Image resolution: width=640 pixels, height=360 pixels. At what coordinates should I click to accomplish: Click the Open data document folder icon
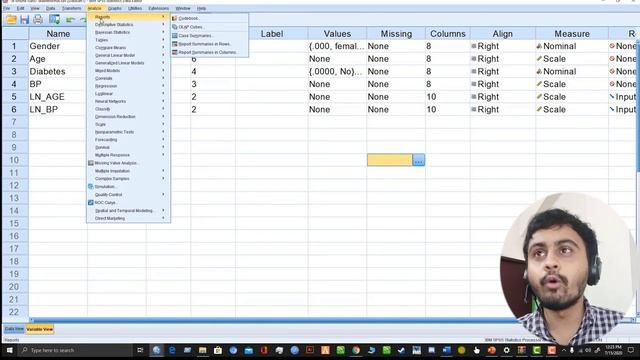[11, 19]
